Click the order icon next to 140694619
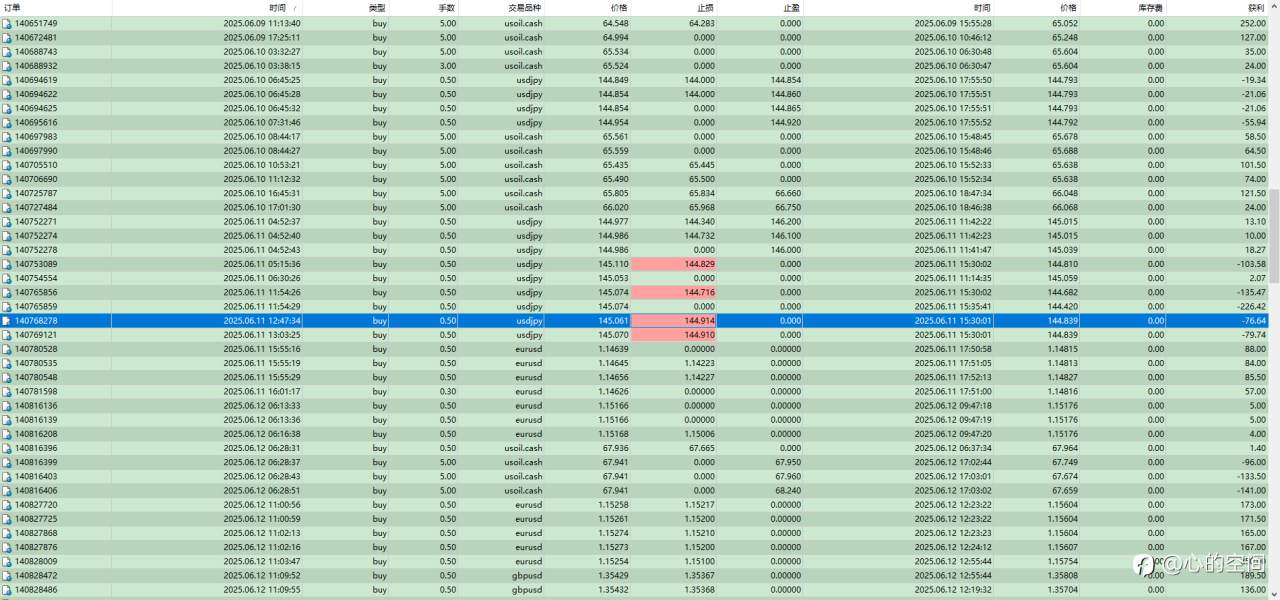 (x=6, y=80)
